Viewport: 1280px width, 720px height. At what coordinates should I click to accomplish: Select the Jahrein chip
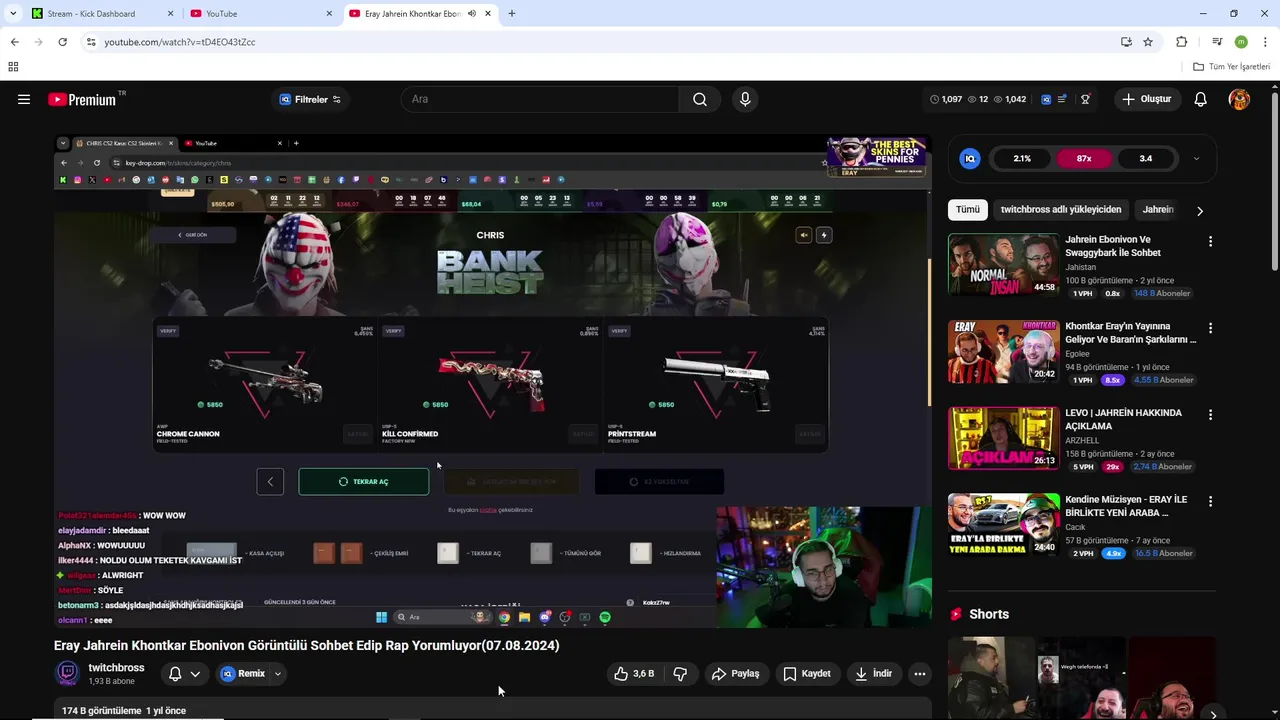tap(1158, 210)
